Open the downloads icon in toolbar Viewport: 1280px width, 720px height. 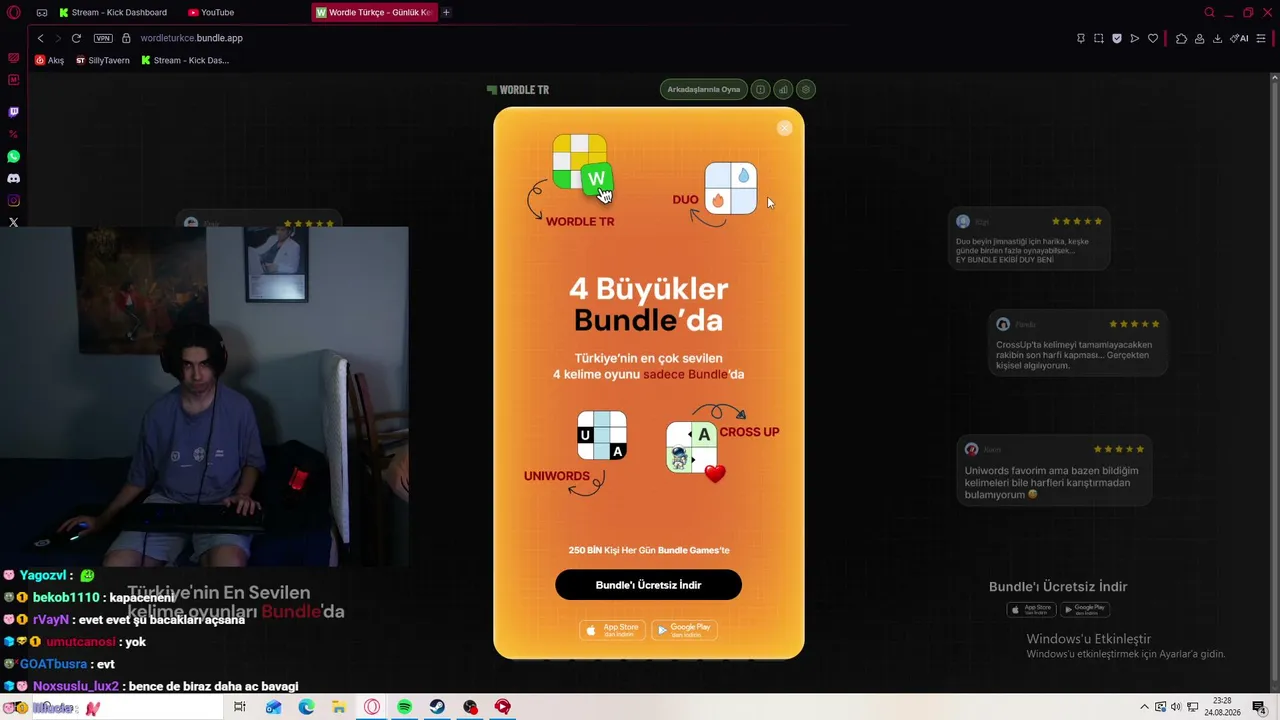pos(1217,38)
